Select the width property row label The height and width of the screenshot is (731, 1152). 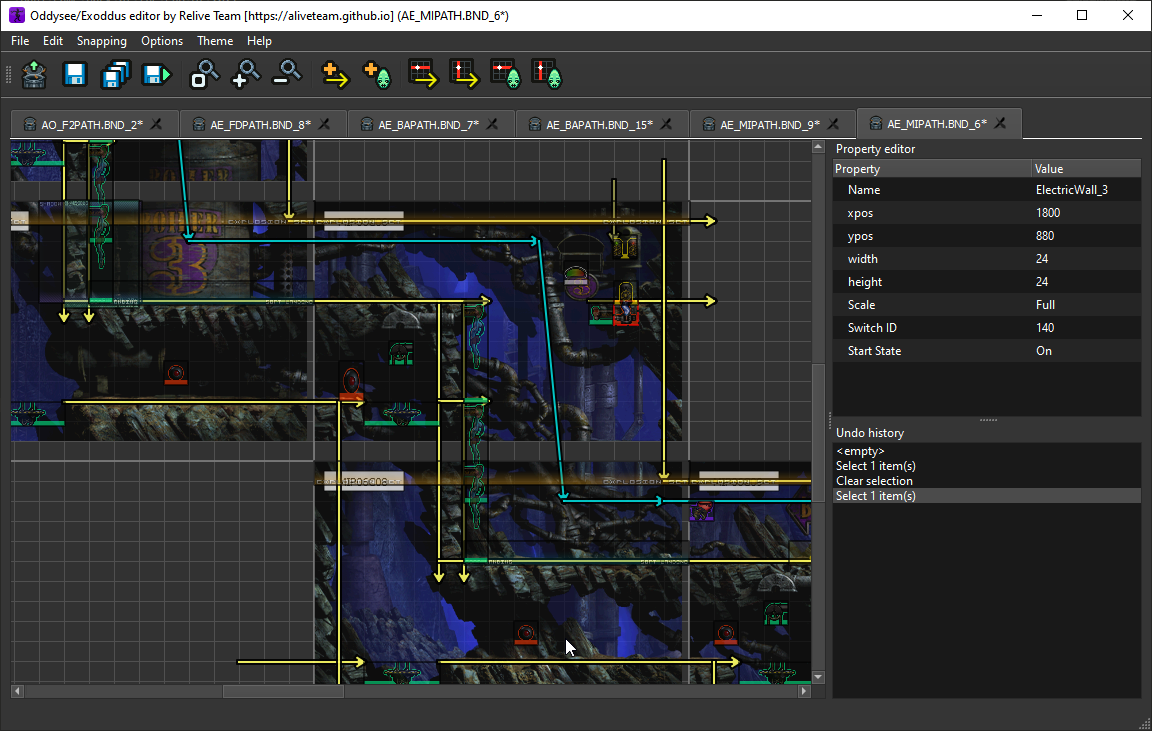pyautogui.click(x=863, y=259)
